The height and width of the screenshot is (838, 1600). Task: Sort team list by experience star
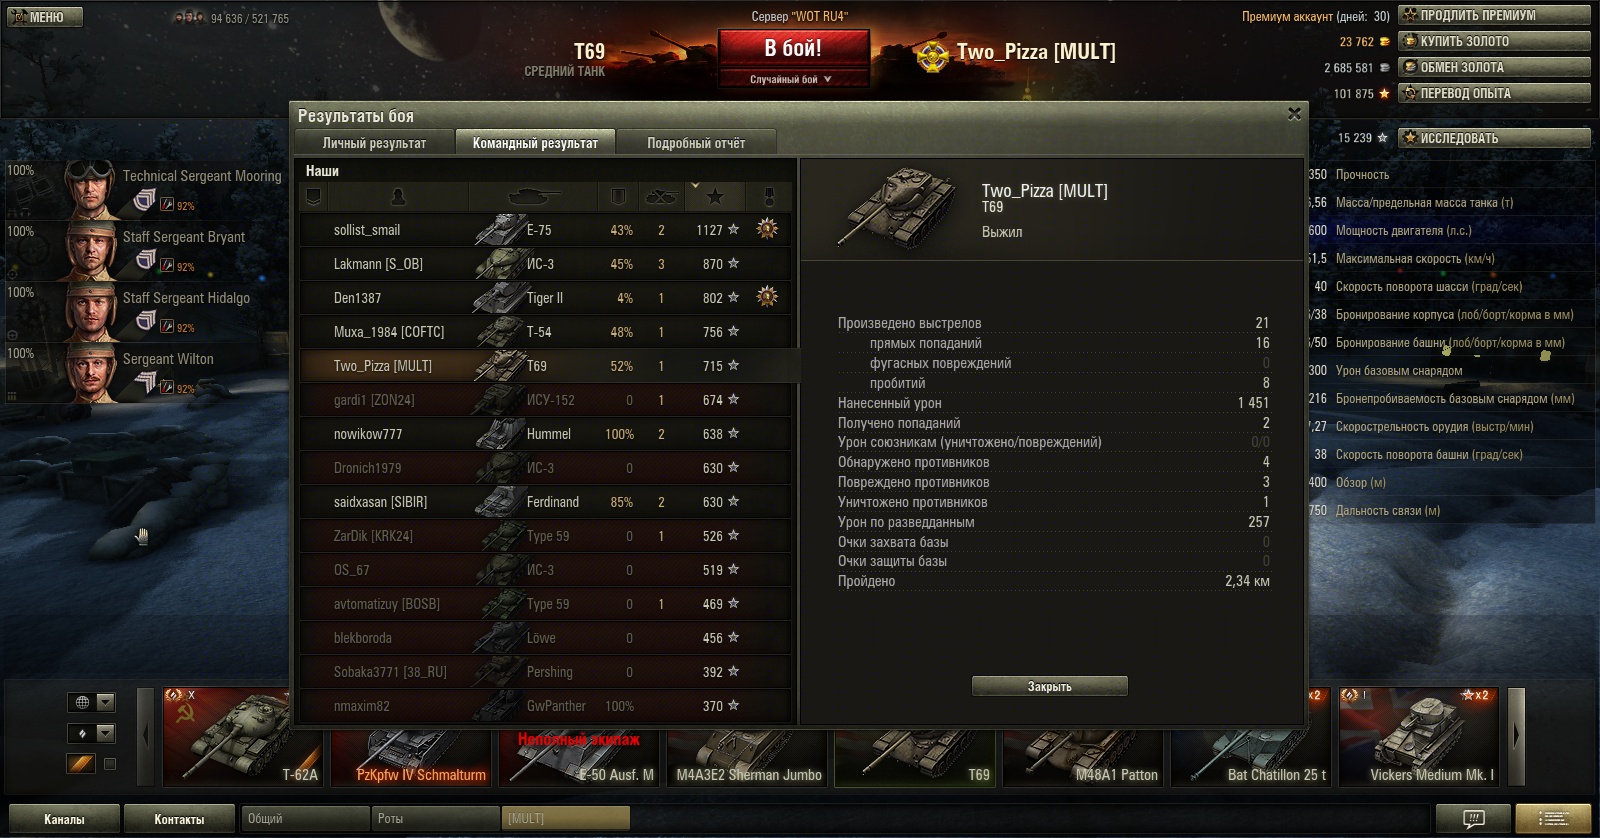pos(715,197)
